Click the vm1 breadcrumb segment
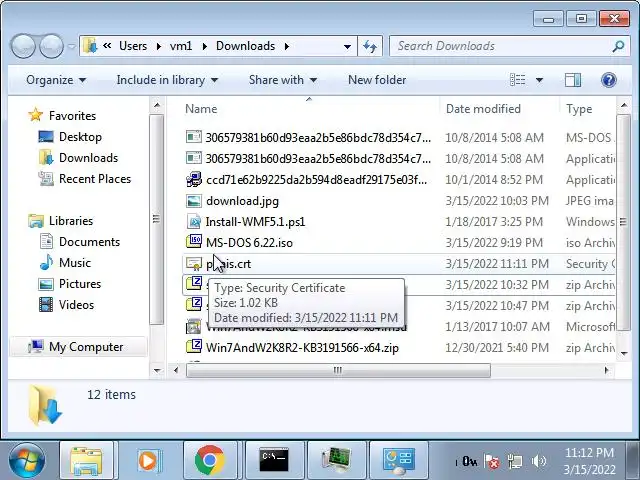 point(181,46)
